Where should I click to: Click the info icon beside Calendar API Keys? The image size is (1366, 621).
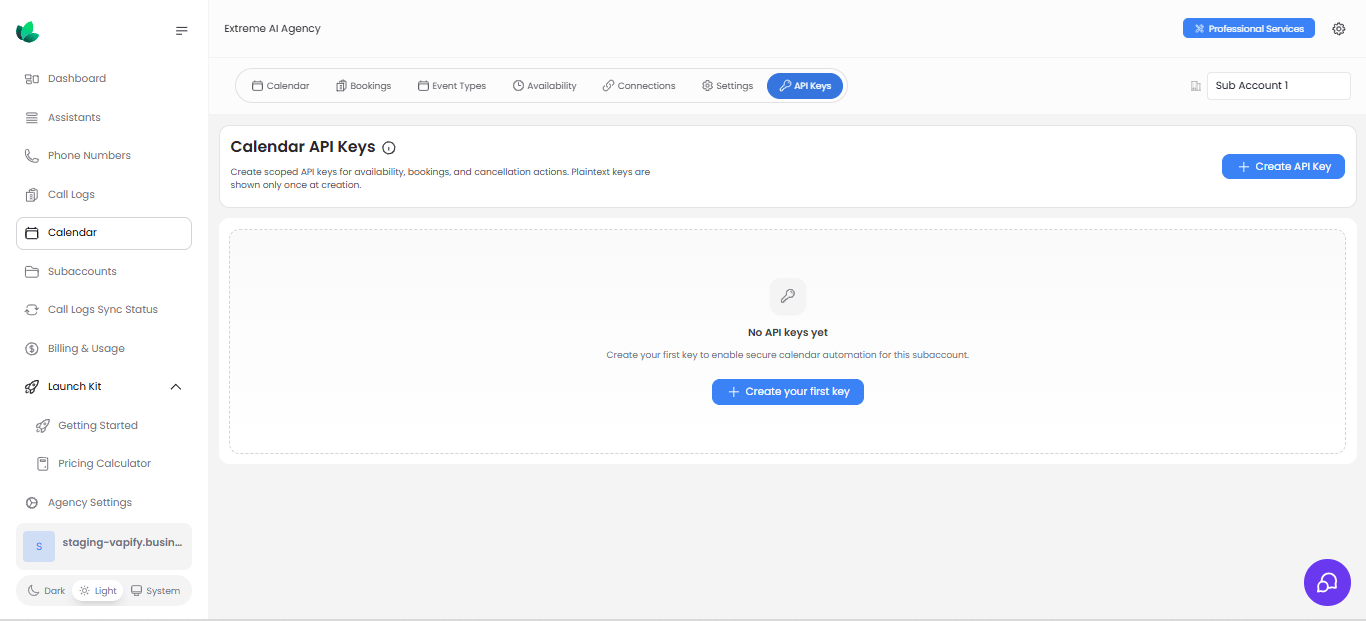coord(389,148)
